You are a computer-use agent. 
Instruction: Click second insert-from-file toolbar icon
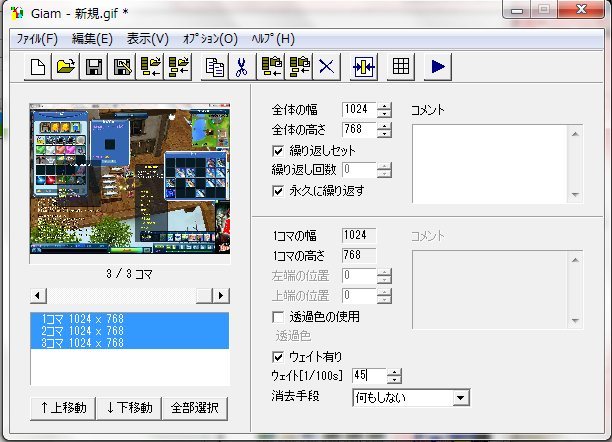pyautogui.click(x=178, y=67)
